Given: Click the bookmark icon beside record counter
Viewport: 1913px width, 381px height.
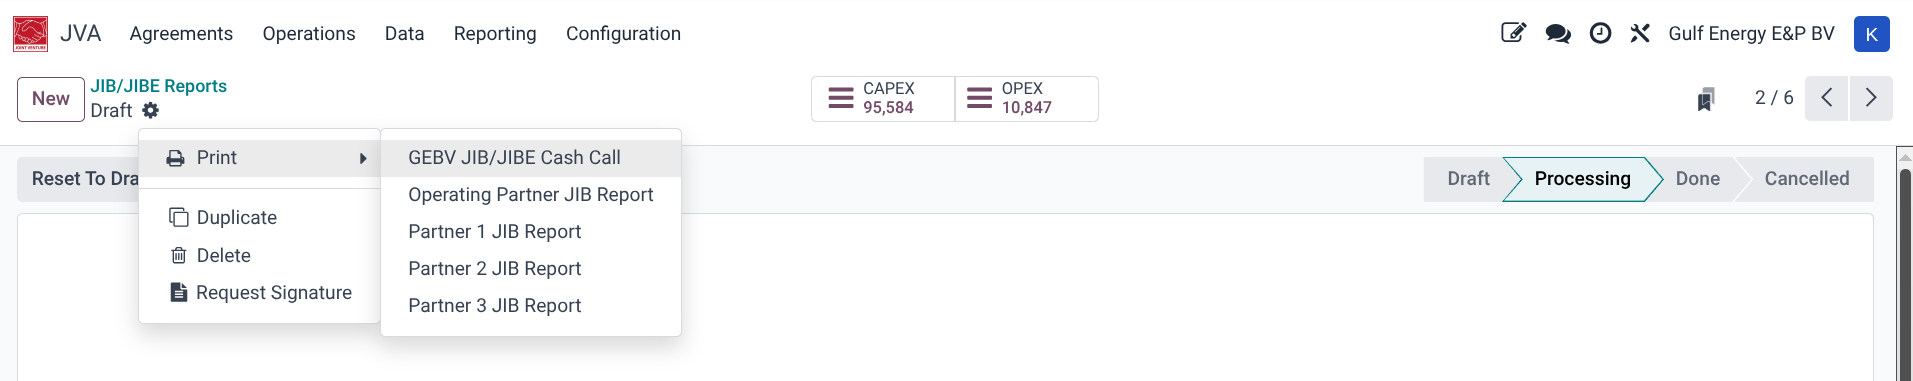Looking at the screenshot, I should (x=1706, y=99).
